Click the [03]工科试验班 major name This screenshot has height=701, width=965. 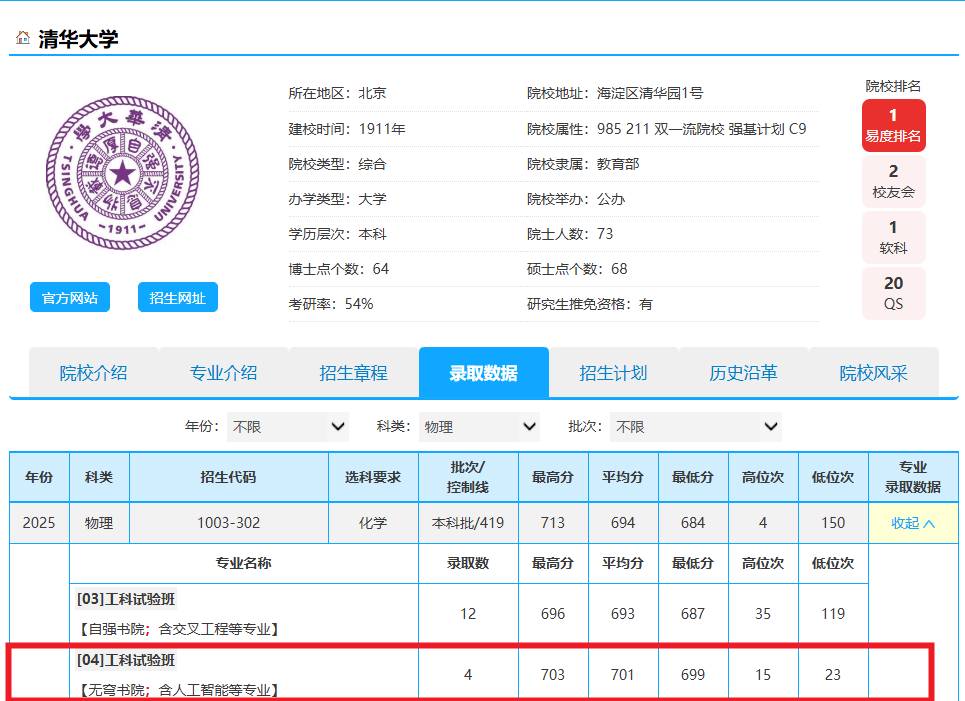click(x=126, y=599)
